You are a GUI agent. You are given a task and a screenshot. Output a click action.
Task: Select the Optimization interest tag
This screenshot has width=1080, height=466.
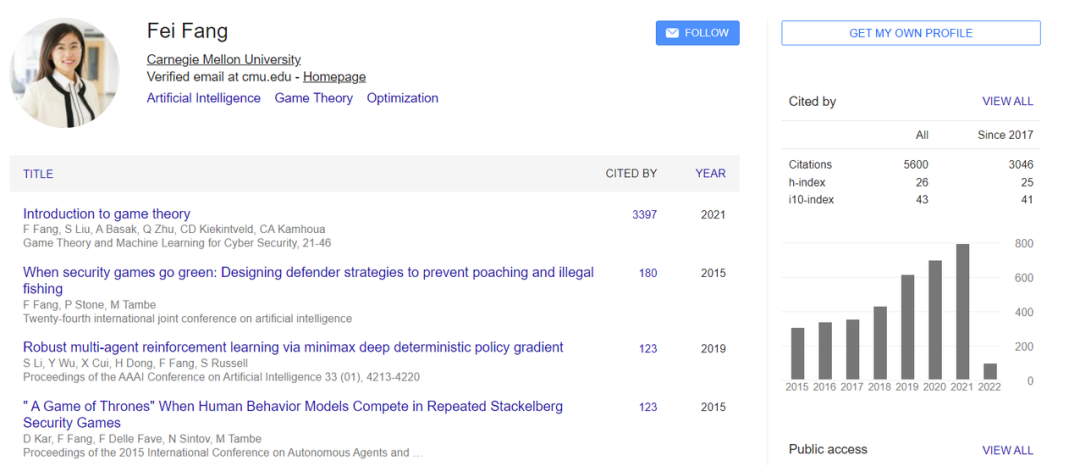click(402, 98)
